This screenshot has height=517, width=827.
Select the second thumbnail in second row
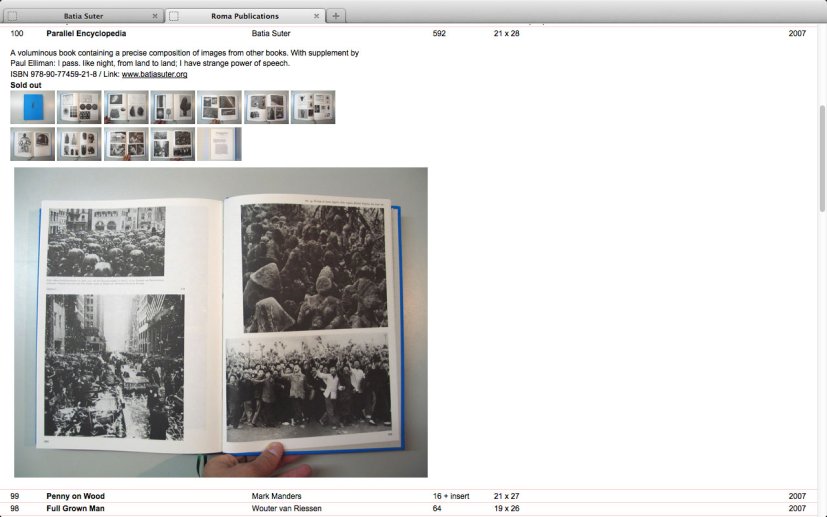[x=79, y=144]
